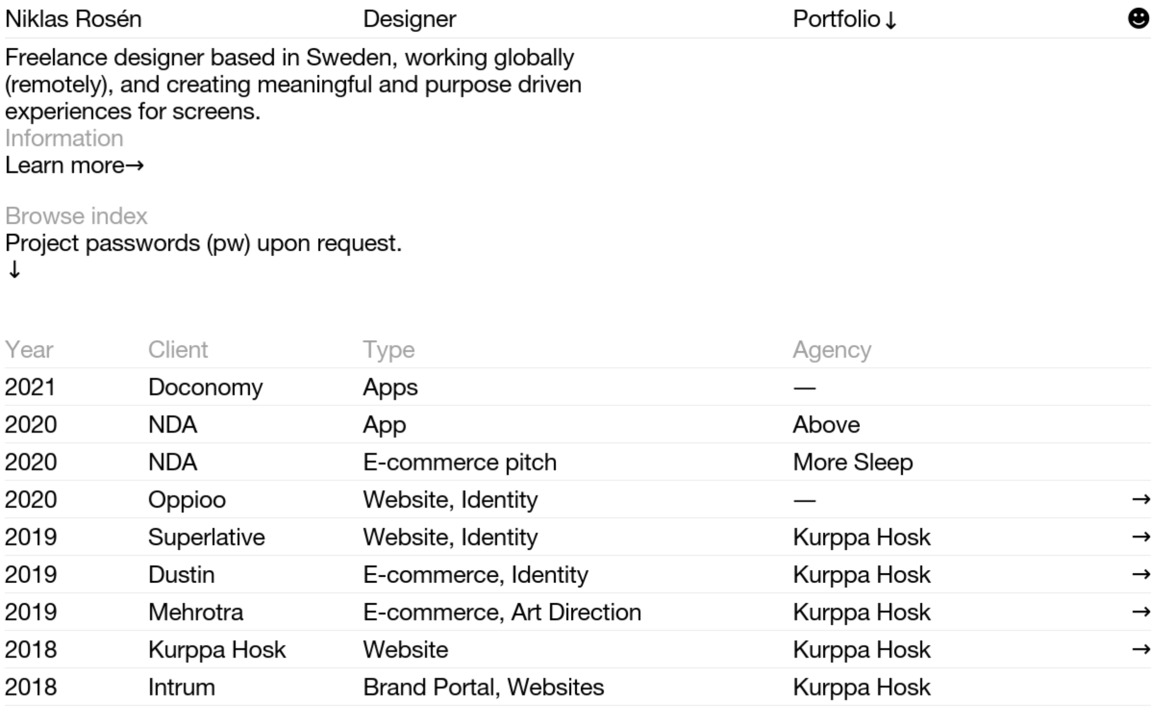Image resolution: width=1152 pixels, height=713 pixels.
Task: Open the Kurppa Hosk website project arrow
Action: [x=1141, y=650]
